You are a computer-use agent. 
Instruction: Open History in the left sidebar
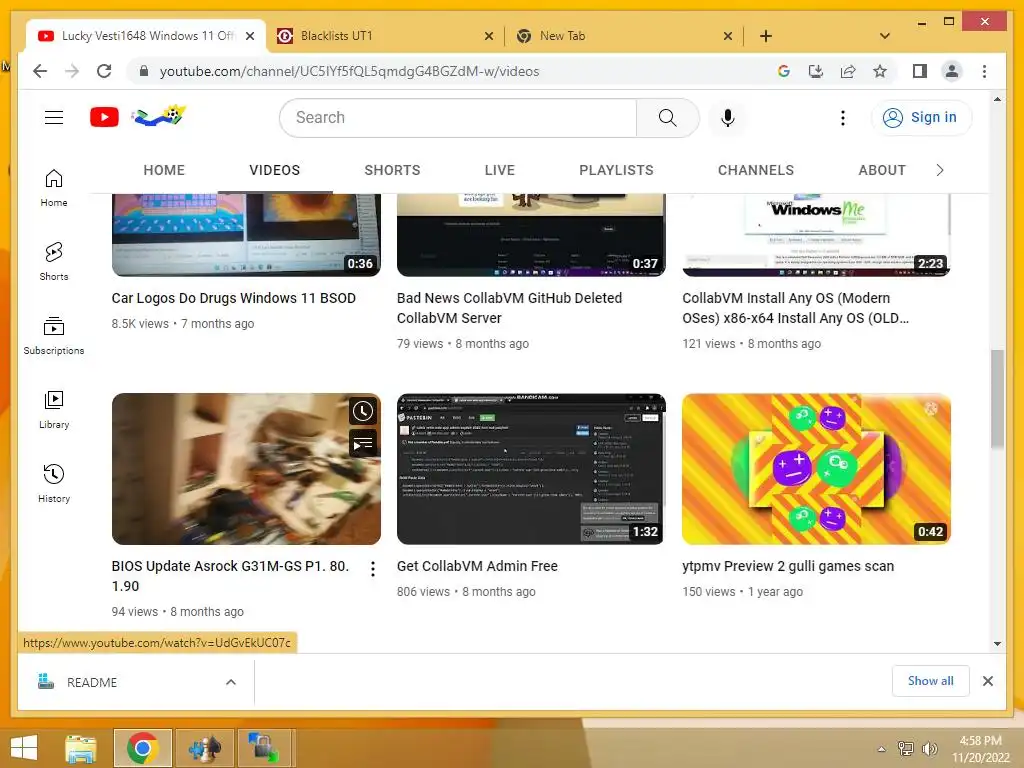coord(54,483)
